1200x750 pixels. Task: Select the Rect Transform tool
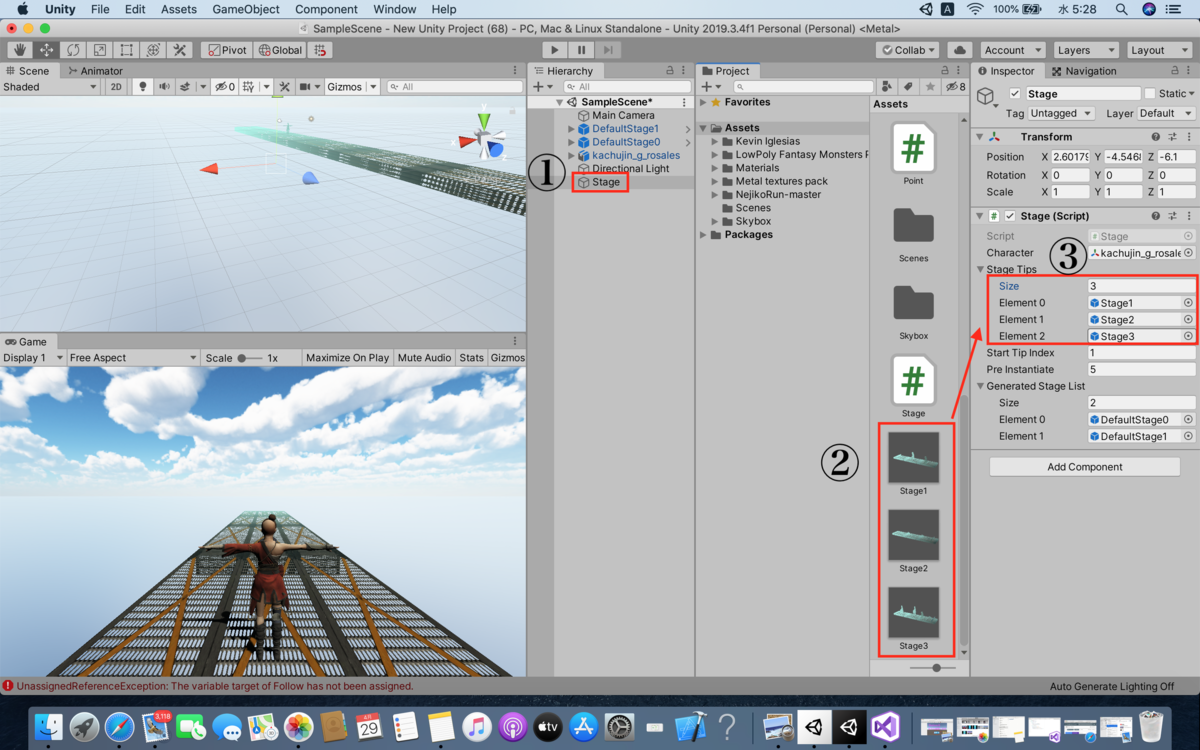tap(127, 50)
